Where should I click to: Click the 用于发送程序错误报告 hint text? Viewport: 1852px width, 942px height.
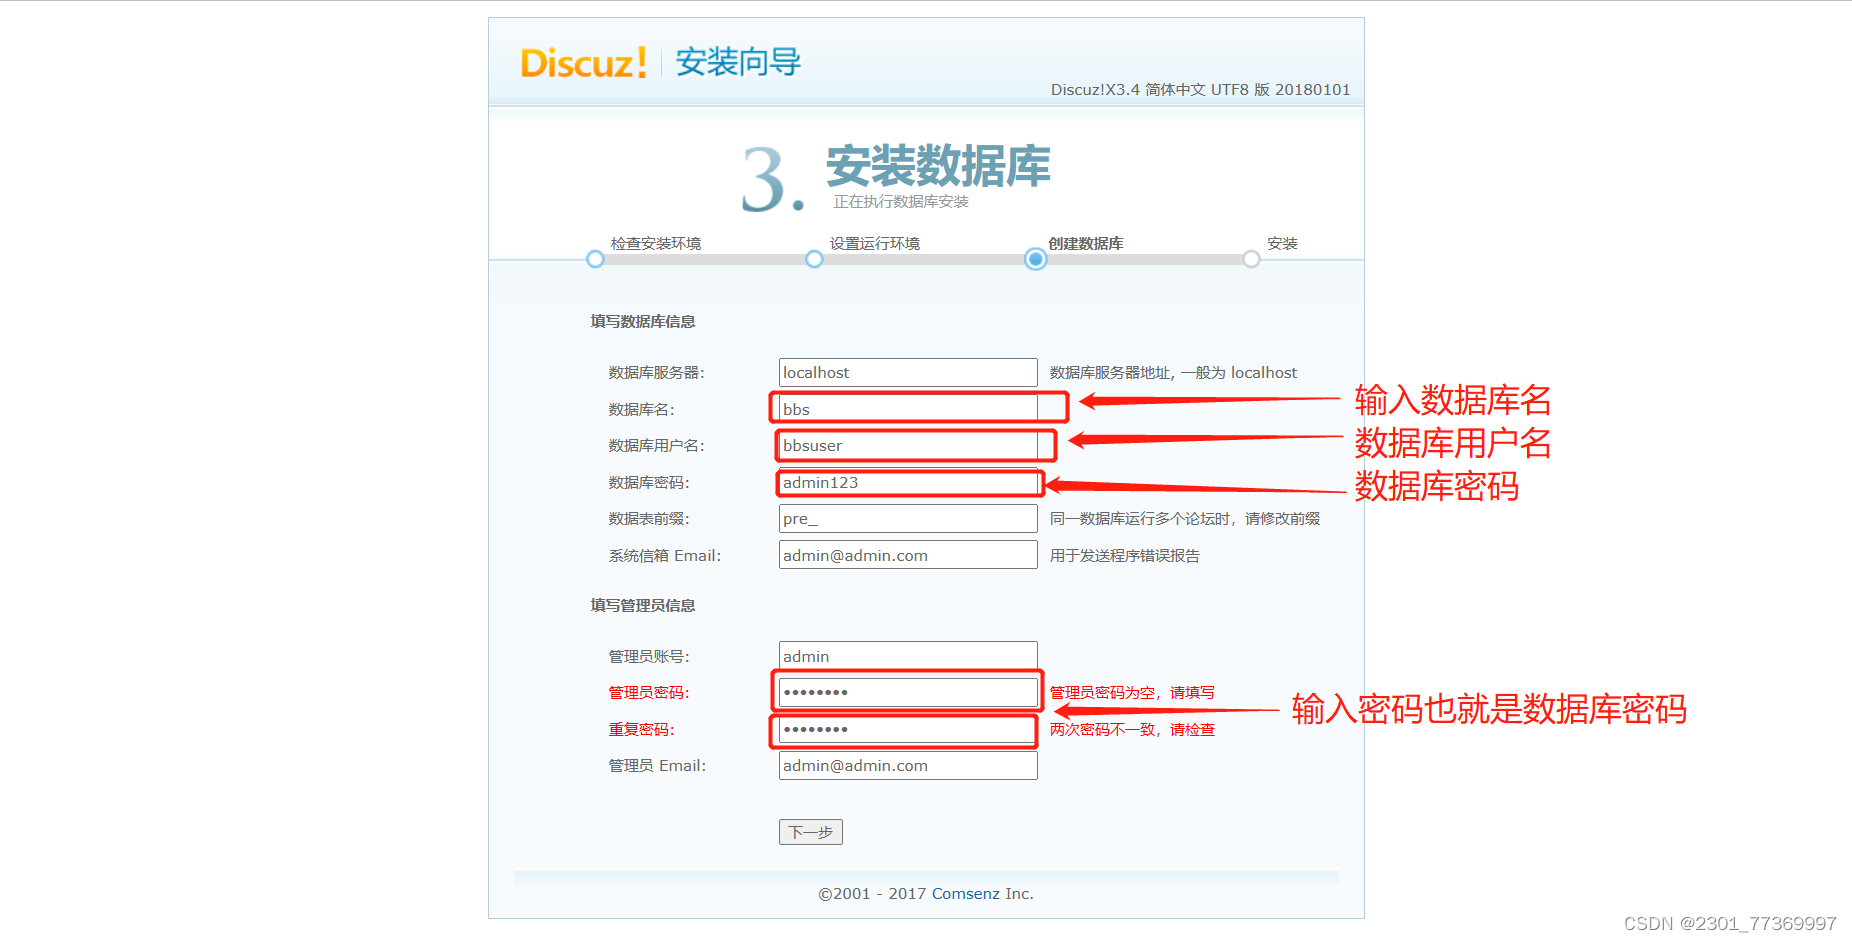point(1124,555)
